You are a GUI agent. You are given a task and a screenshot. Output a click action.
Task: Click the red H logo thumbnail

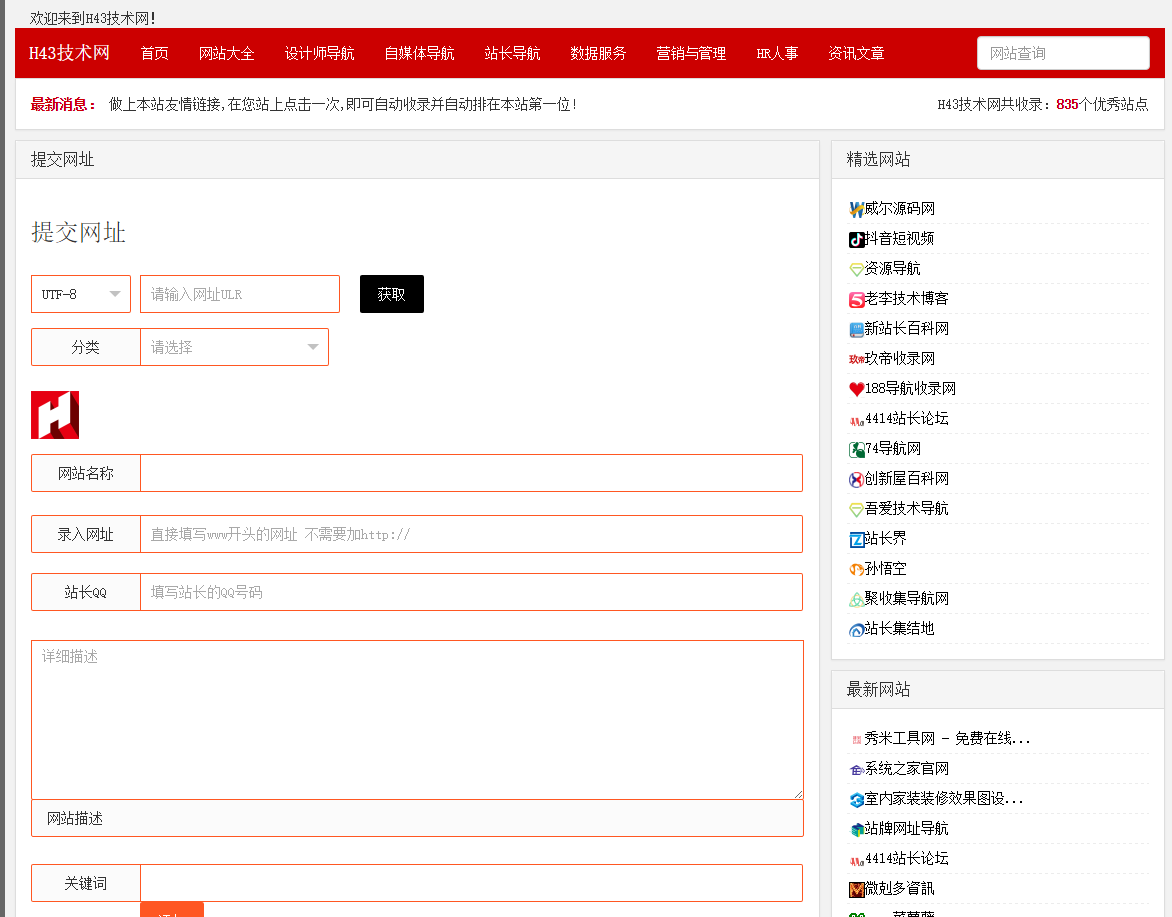click(x=55, y=415)
